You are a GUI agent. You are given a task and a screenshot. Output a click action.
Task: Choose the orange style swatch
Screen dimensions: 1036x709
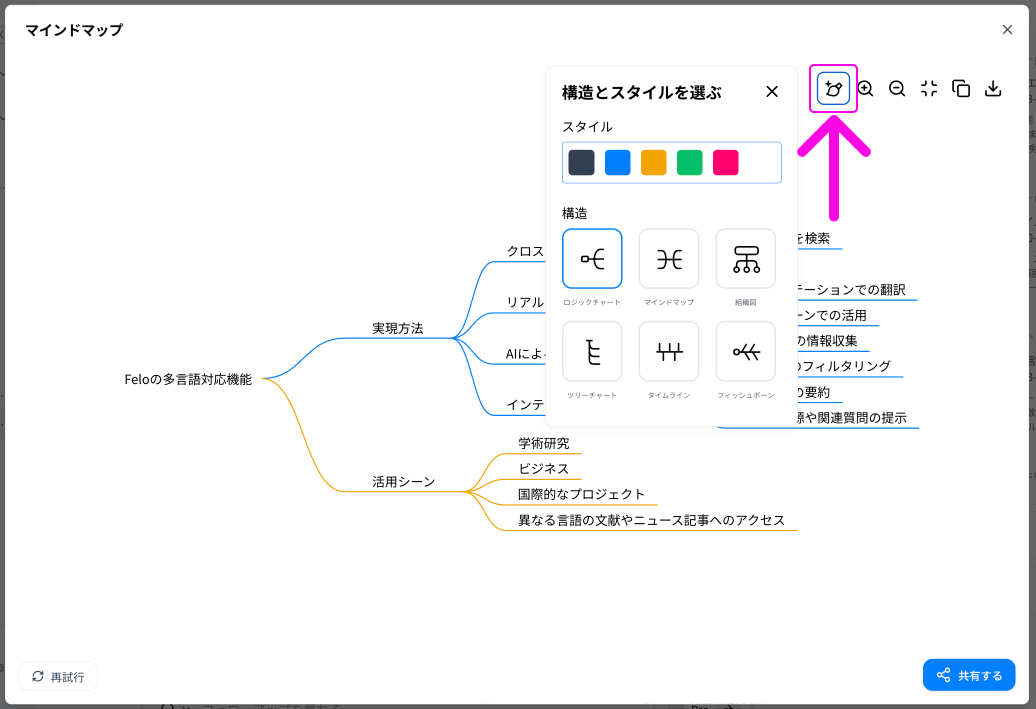click(653, 163)
